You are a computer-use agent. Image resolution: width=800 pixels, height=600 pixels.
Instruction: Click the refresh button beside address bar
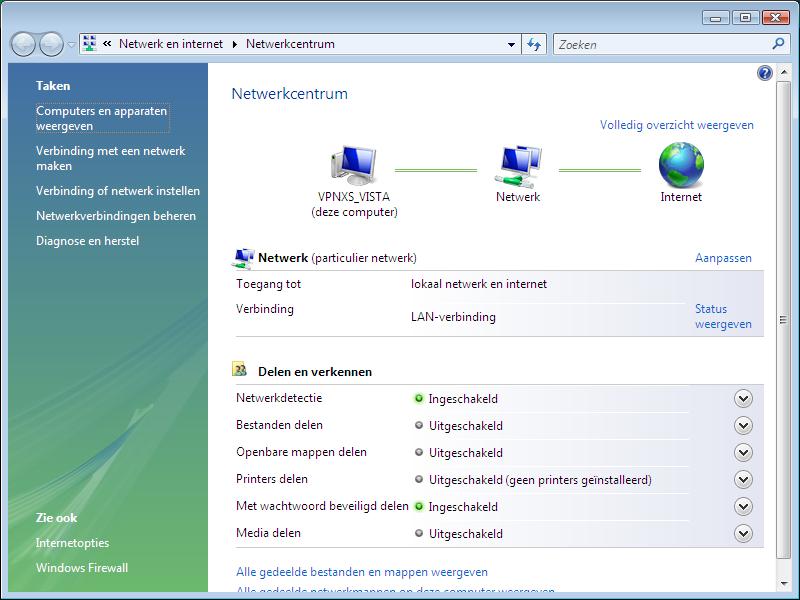coord(534,44)
